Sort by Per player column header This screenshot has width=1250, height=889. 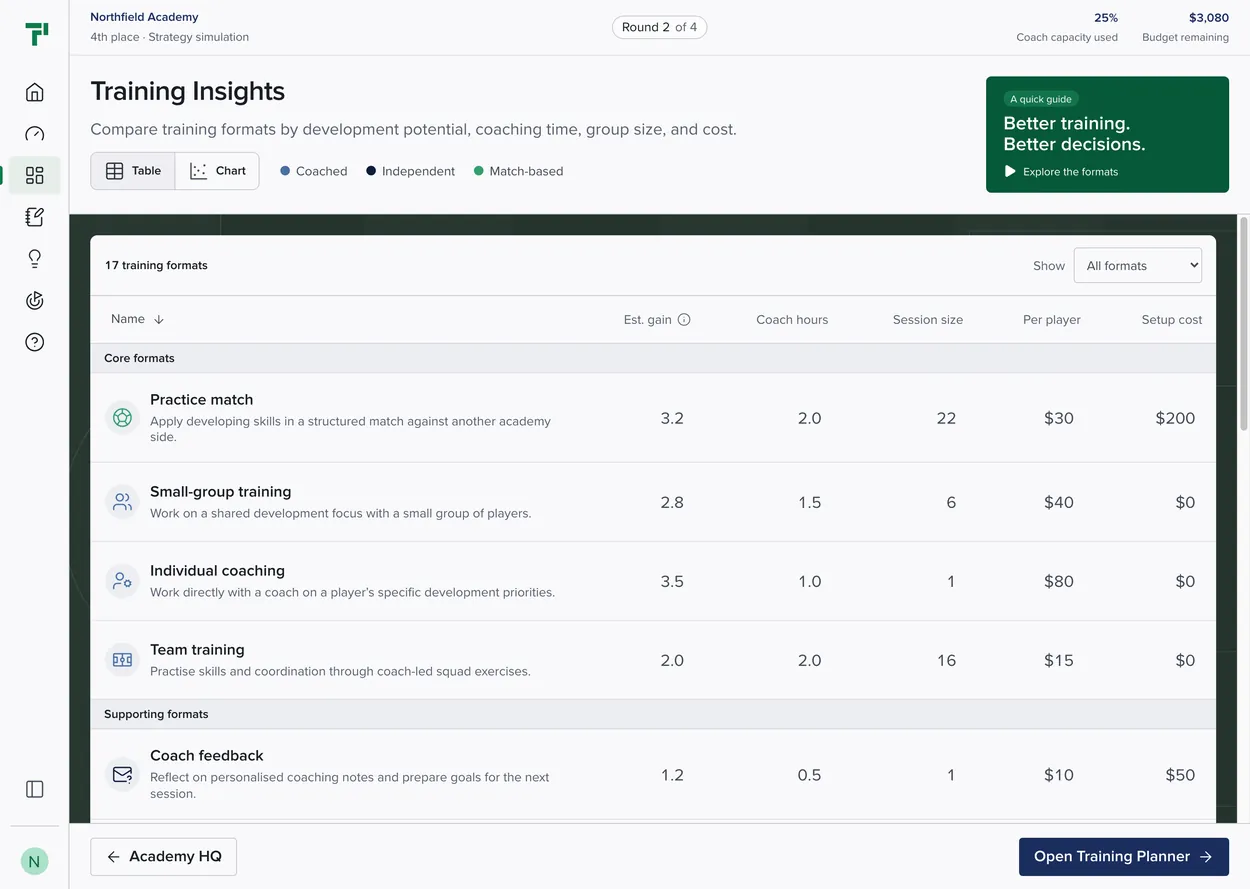coord(1052,320)
